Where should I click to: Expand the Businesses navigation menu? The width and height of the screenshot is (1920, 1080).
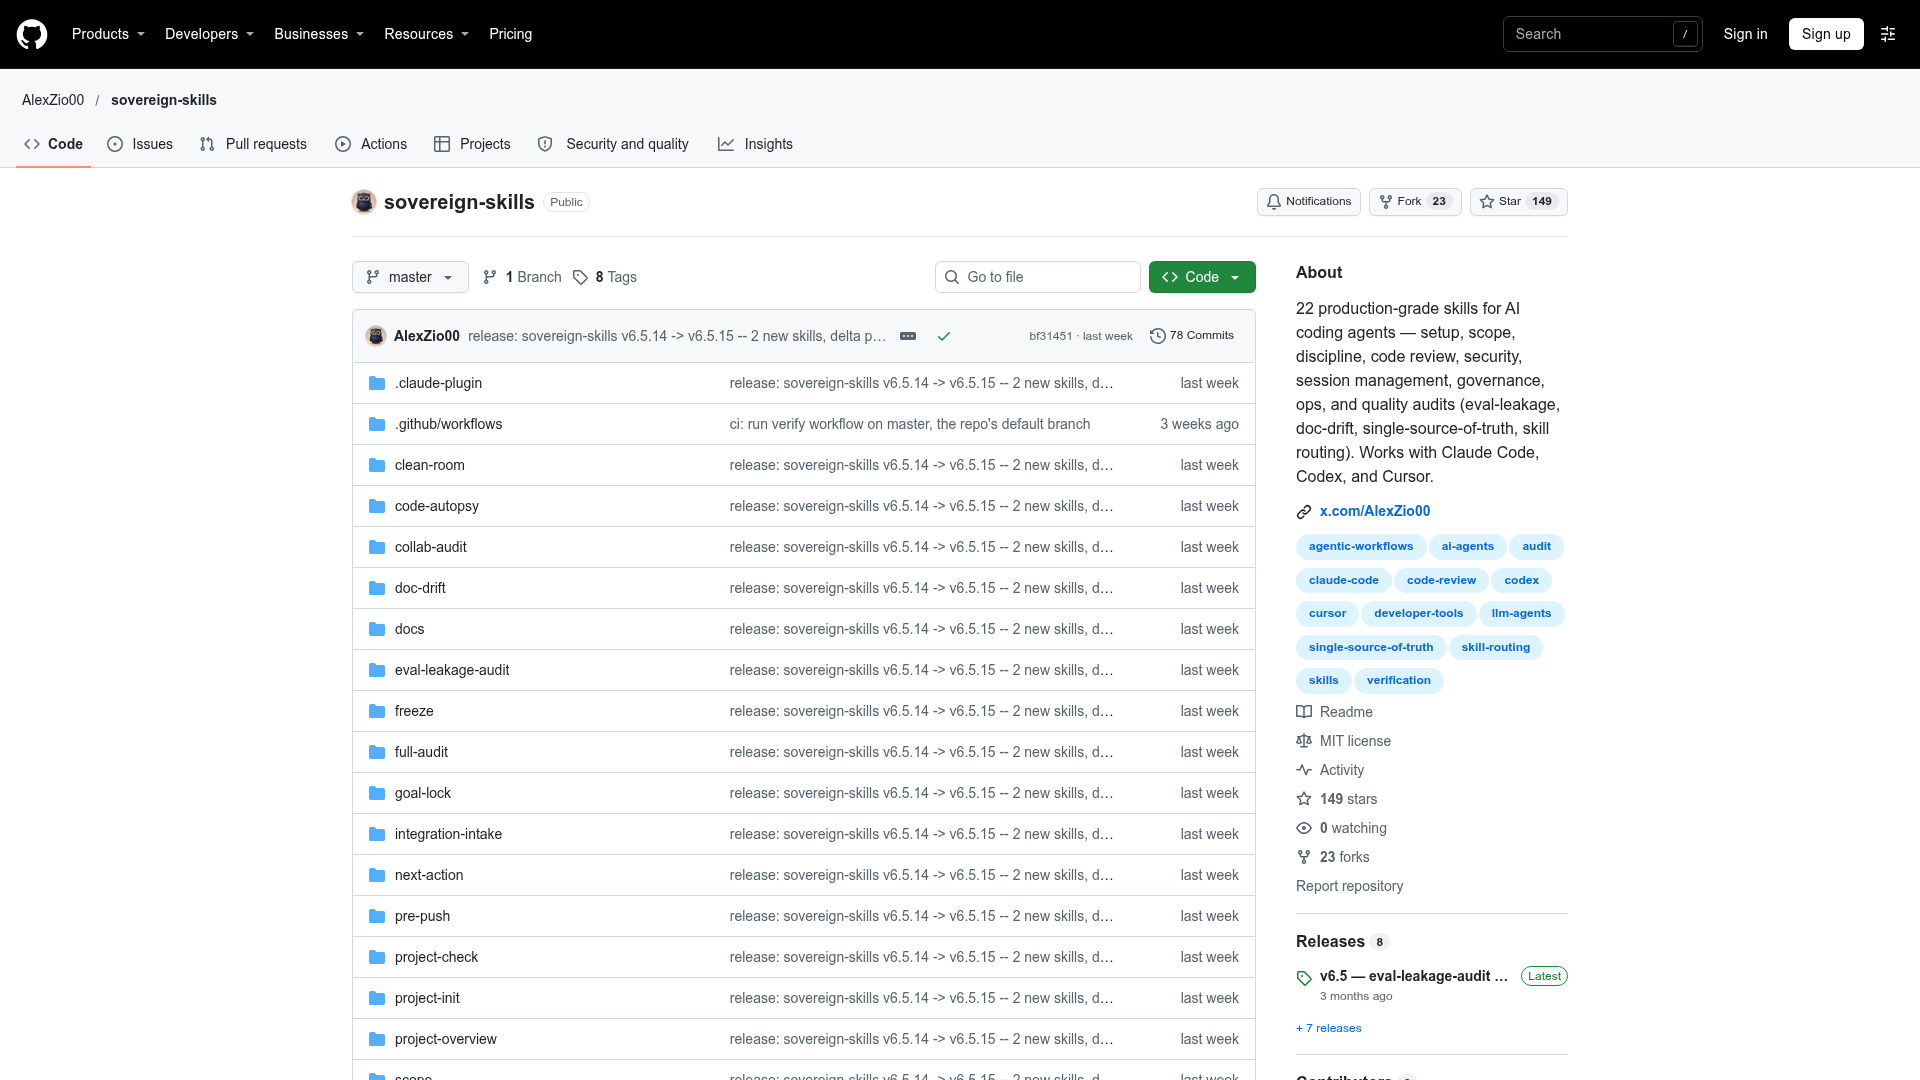point(319,34)
